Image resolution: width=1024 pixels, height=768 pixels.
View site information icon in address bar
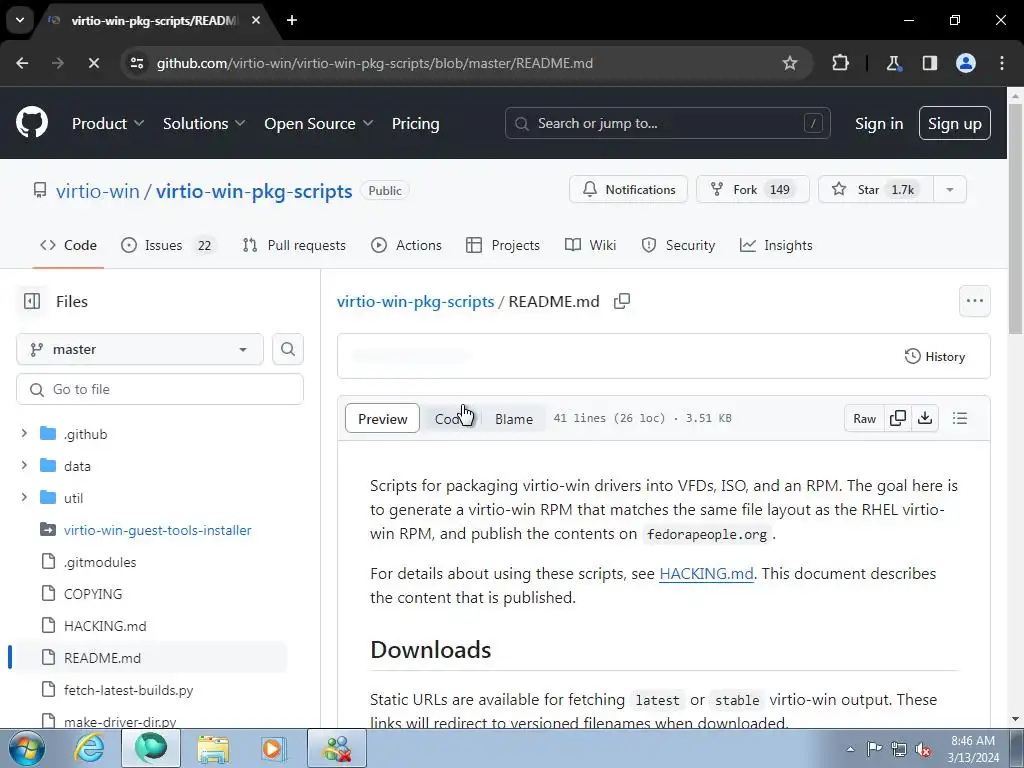pyautogui.click(x=136, y=63)
